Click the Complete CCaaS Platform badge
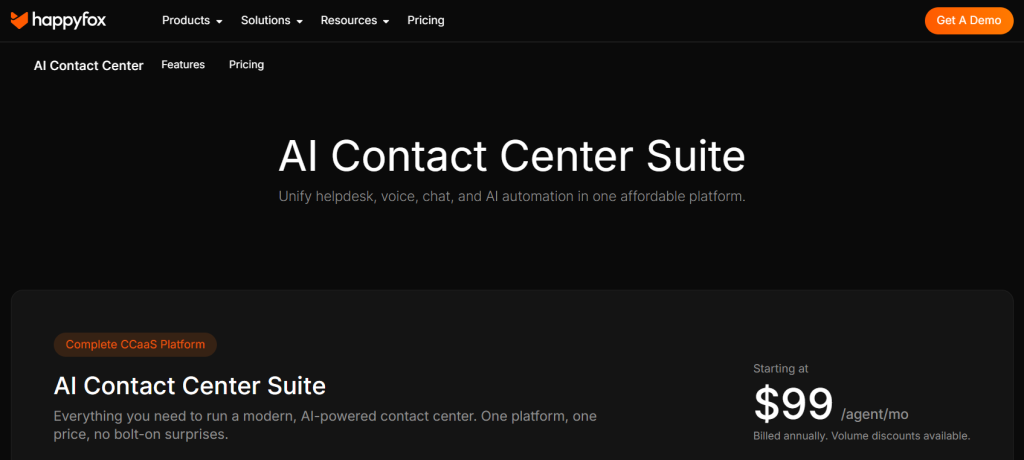 coord(135,344)
